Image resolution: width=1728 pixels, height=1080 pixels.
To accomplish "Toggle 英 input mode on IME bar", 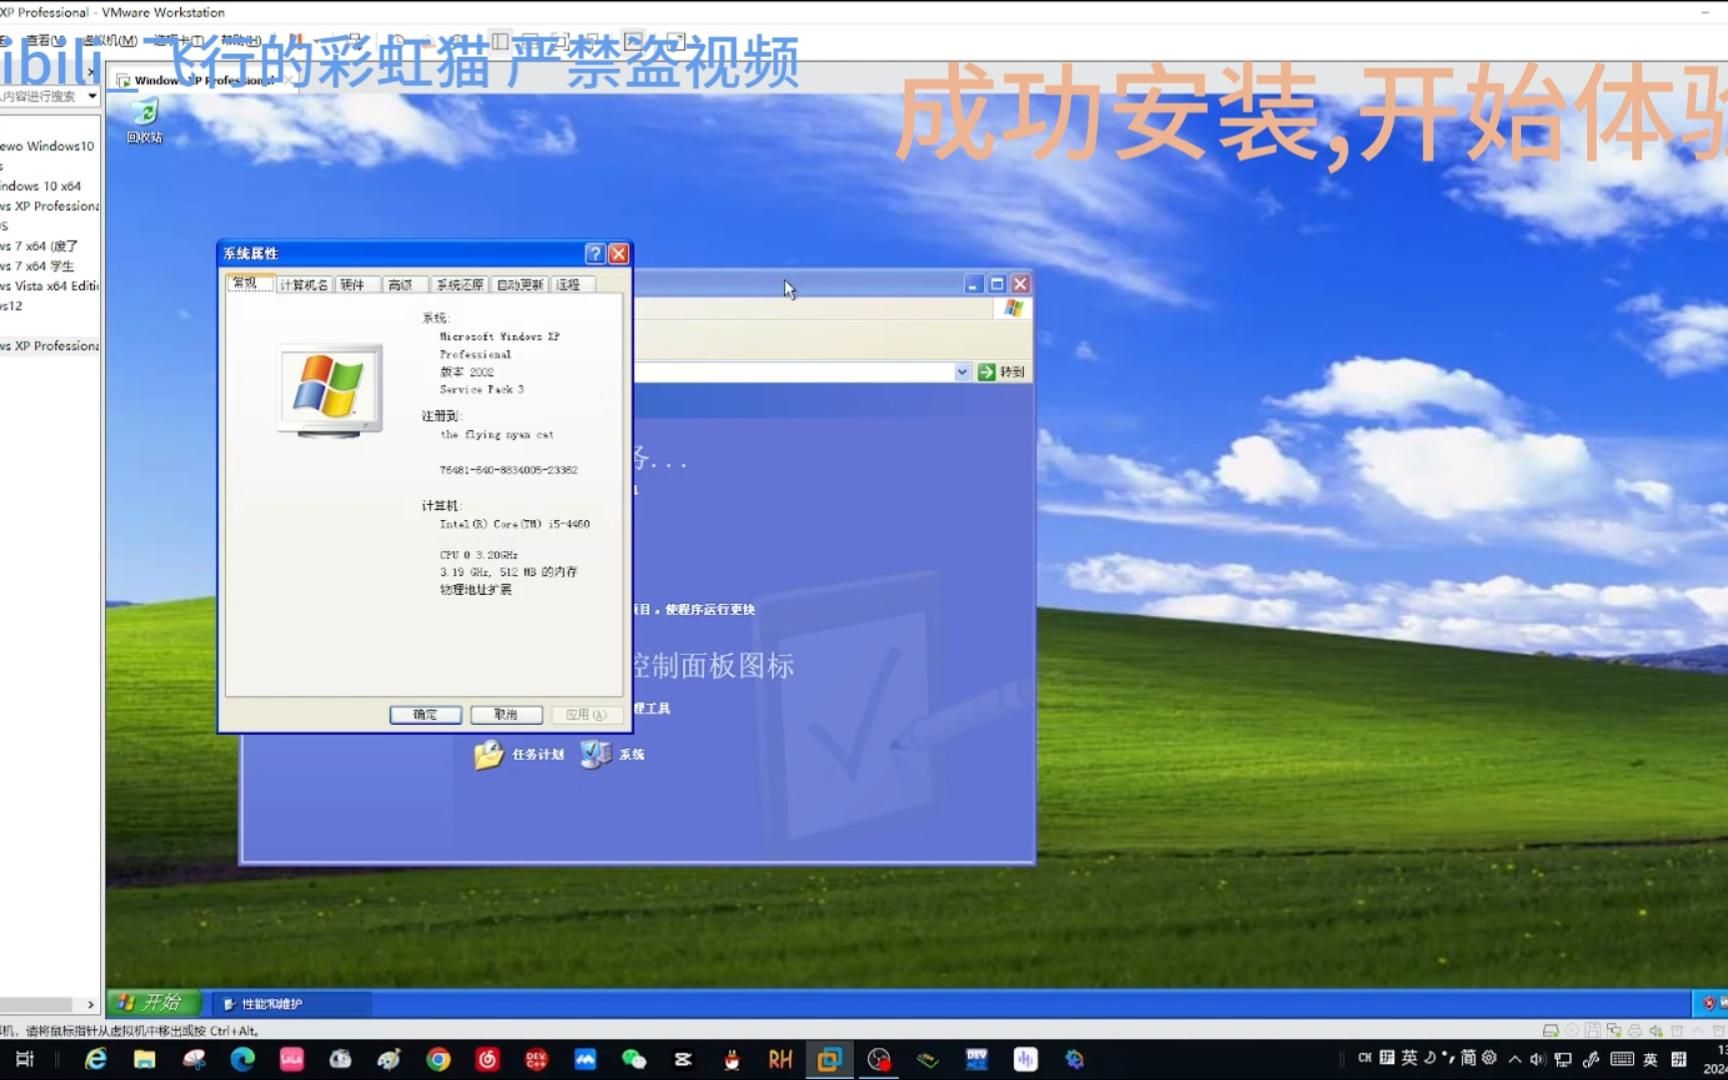I will click(1409, 1057).
